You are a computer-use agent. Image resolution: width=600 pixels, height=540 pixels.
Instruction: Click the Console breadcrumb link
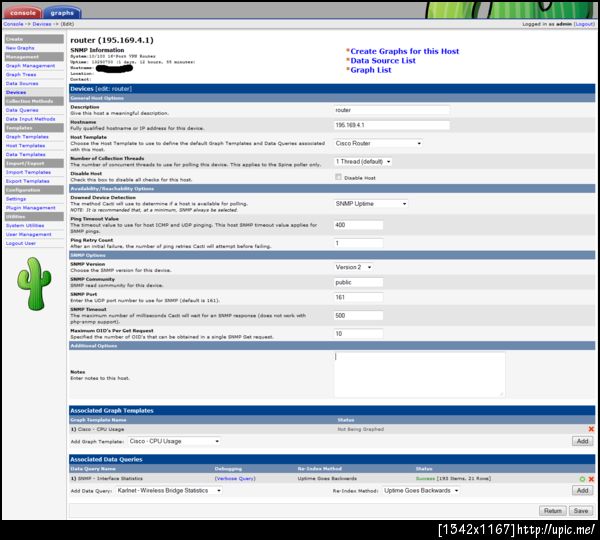(x=13, y=24)
